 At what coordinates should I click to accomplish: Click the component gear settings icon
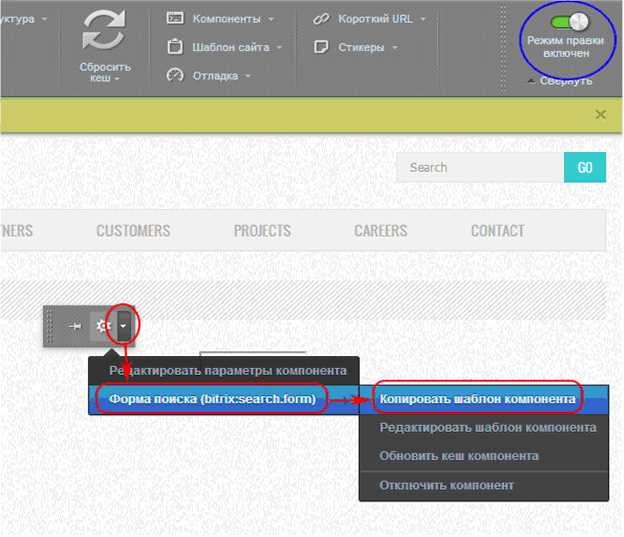pyautogui.click(x=103, y=326)
